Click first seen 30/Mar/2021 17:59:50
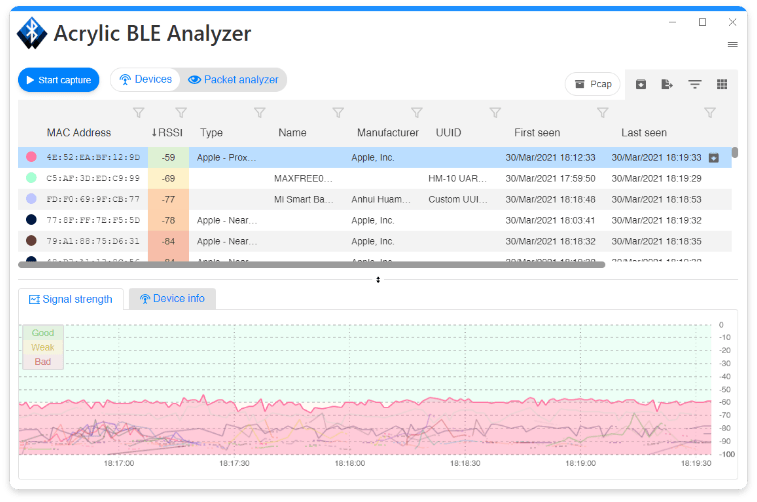The width and height of the screenshot is (757, 502). 550,179
